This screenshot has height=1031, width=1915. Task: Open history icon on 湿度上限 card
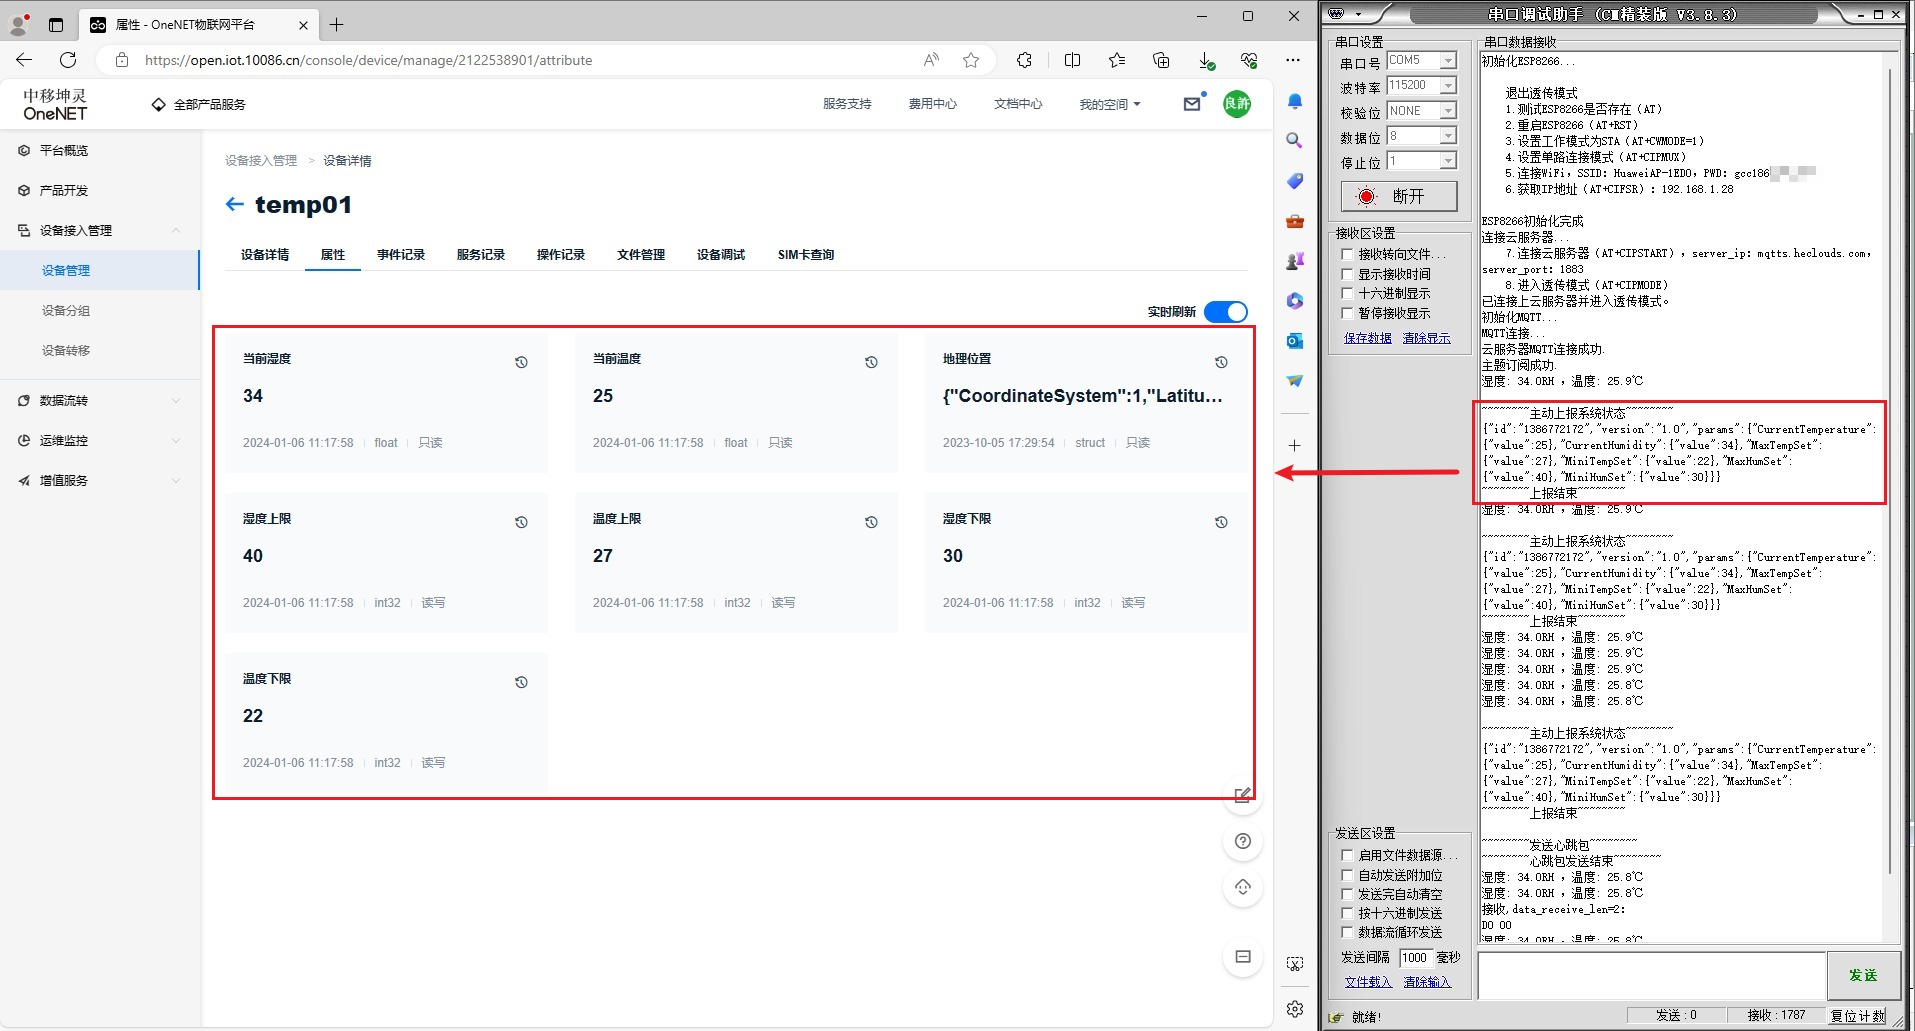click(x=521, y=522)
